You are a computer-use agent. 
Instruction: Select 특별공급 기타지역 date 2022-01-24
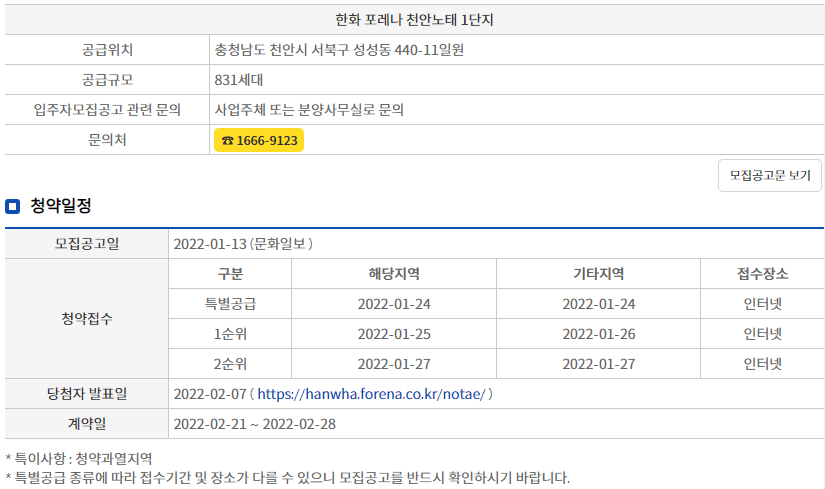598,304
